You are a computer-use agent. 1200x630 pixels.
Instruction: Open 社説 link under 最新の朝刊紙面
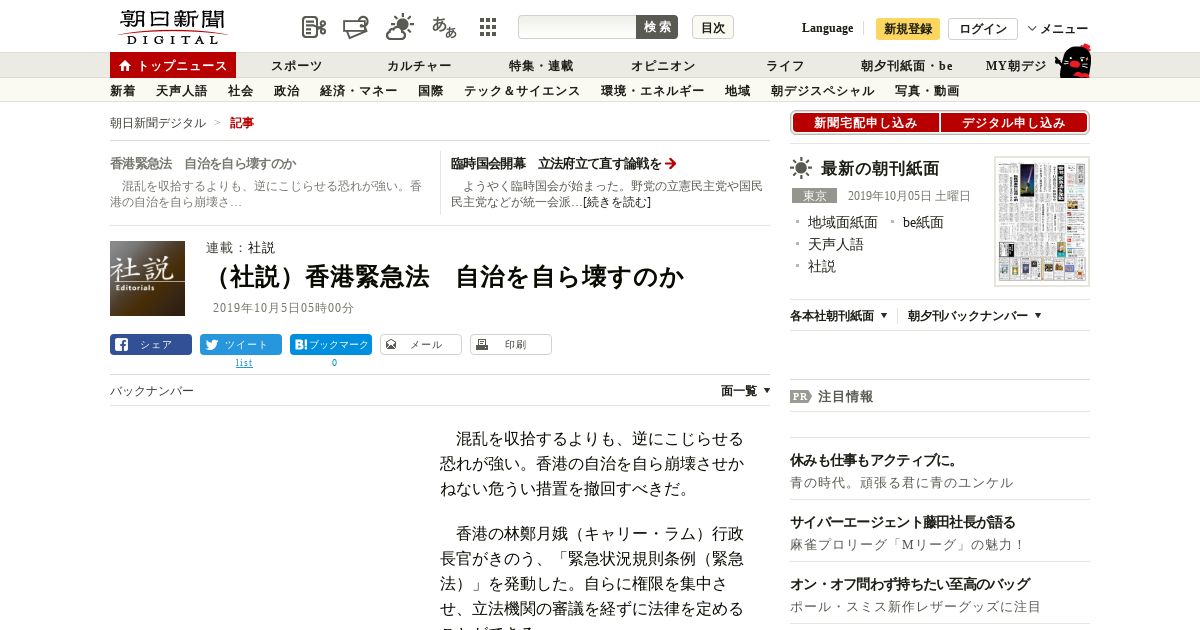coord(822,266)
